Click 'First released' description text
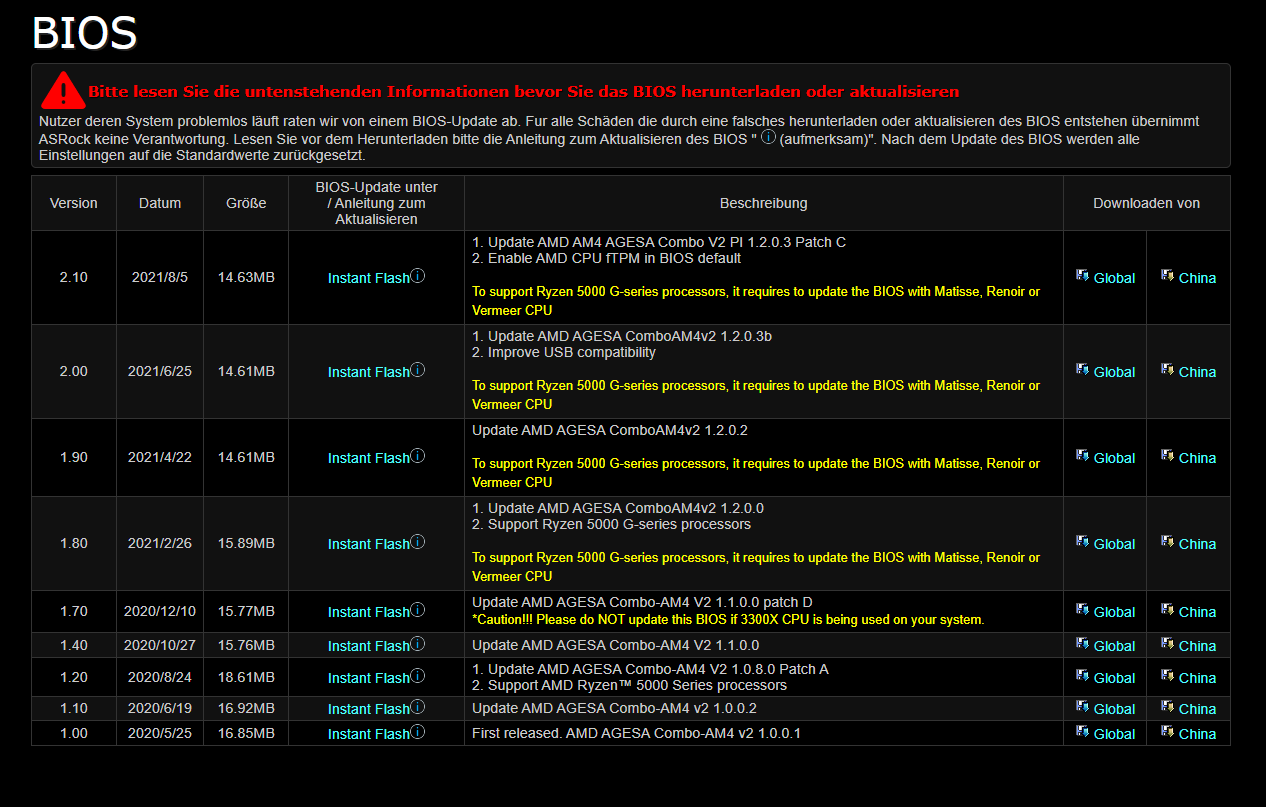The height and width of the screenshot is (807, 1266). pyautogui.click(x=636, y=733)
